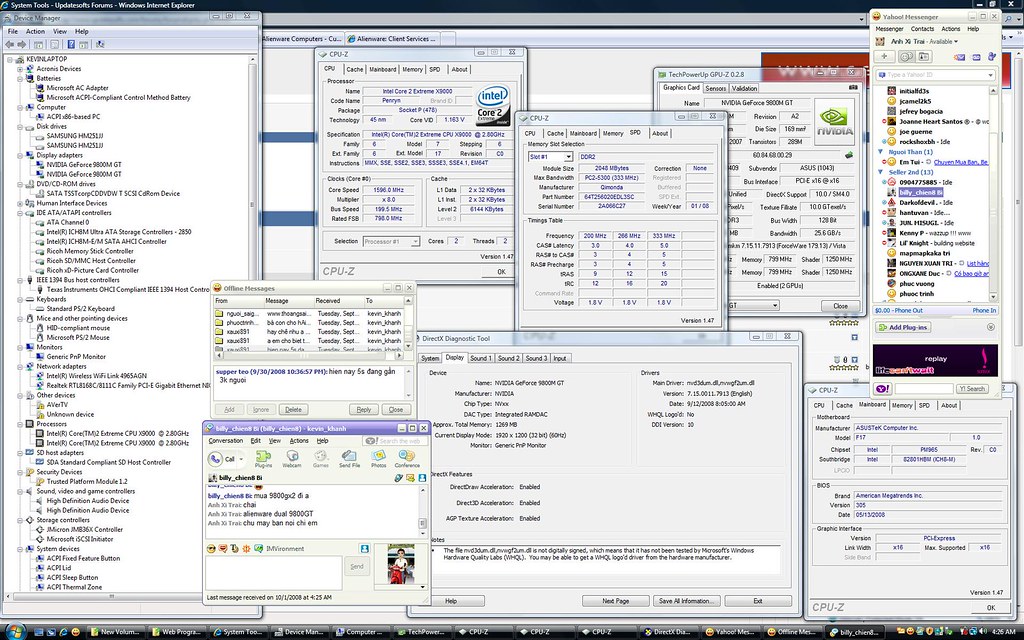
Task: Click Save All Information in DirectX Diagnostic Tool
Action: (x=686, y=601)
